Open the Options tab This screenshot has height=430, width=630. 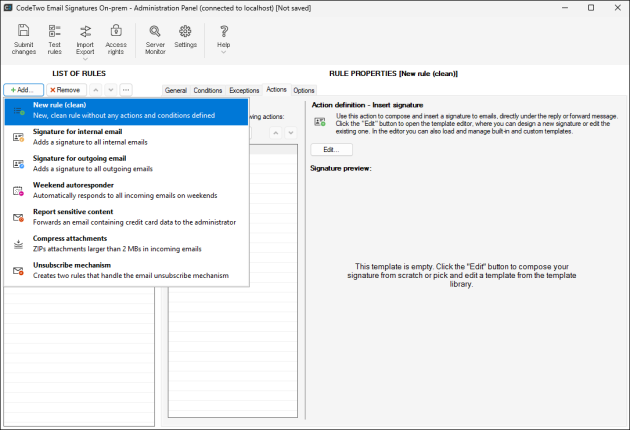303,90
